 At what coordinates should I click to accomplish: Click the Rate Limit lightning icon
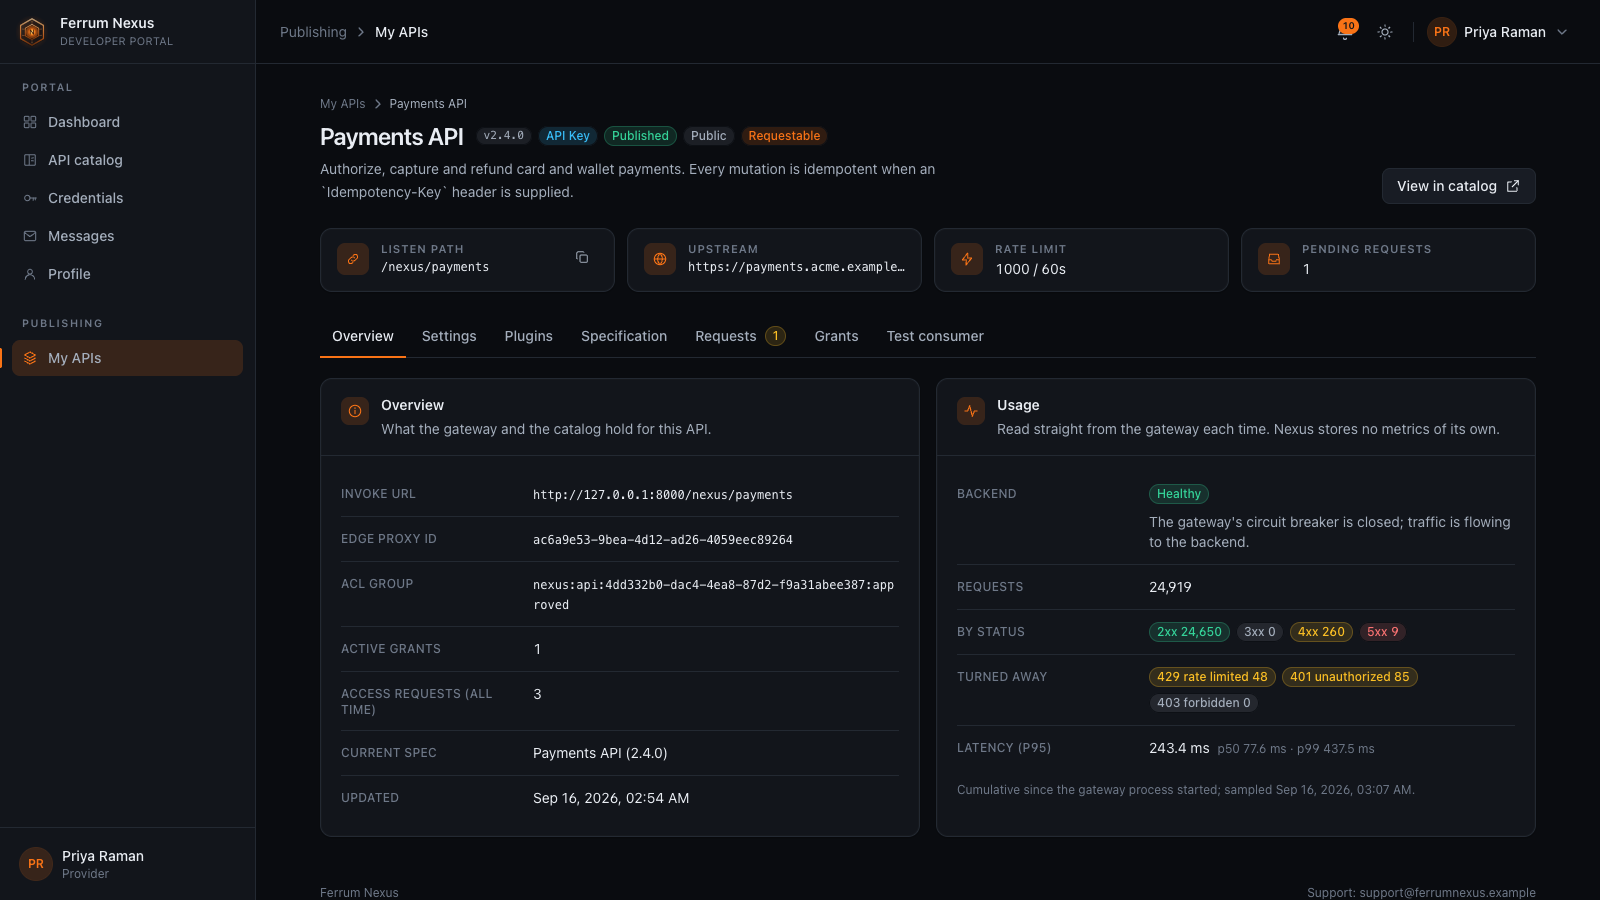(x=967, y=259)
